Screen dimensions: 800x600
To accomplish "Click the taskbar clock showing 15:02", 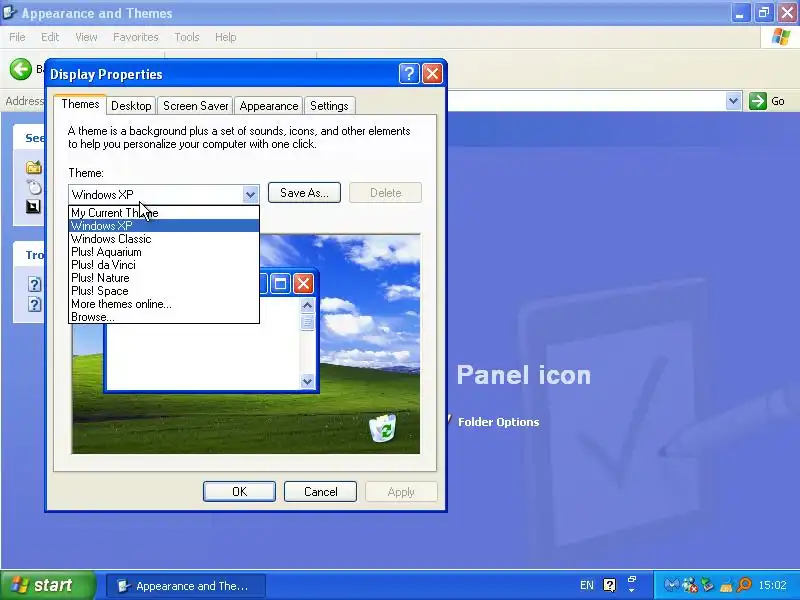I will pos(772,585).
